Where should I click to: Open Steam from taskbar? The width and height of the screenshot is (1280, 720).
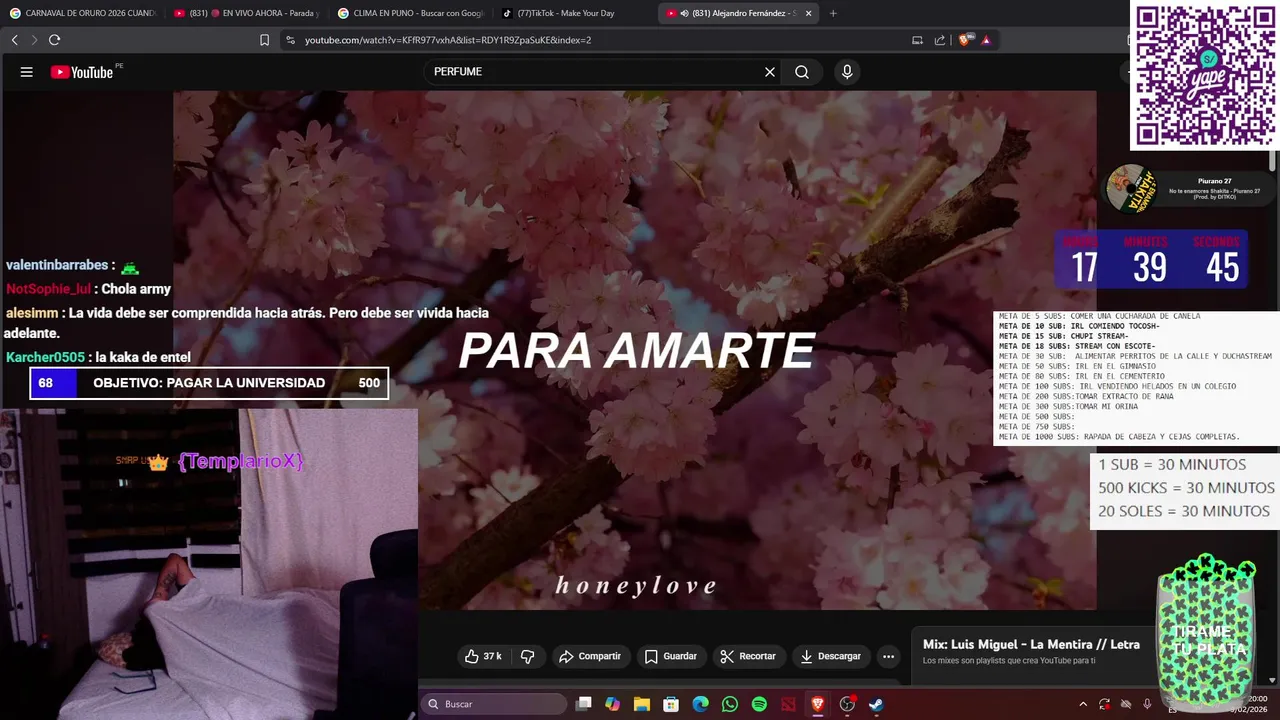[x=876, y=704]
